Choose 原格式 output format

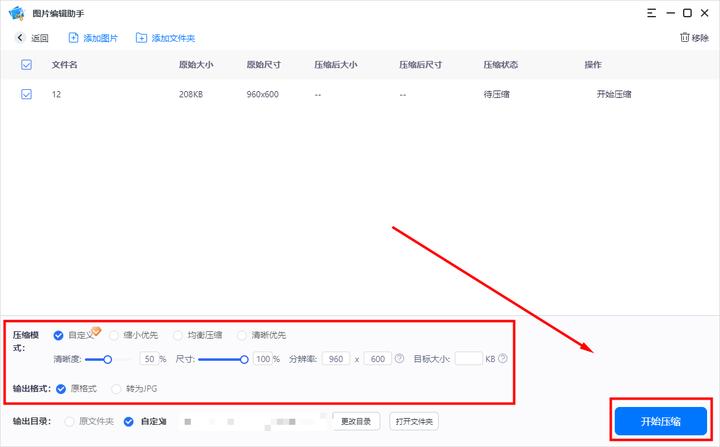(x=61, y=389)
